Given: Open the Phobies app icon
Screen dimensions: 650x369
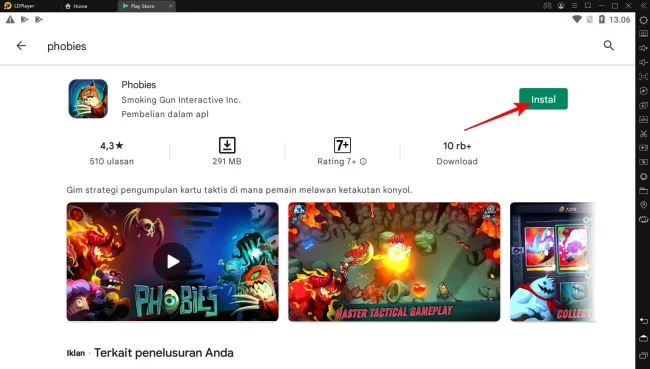Looking at the screenshot, I should click(88, 99).
